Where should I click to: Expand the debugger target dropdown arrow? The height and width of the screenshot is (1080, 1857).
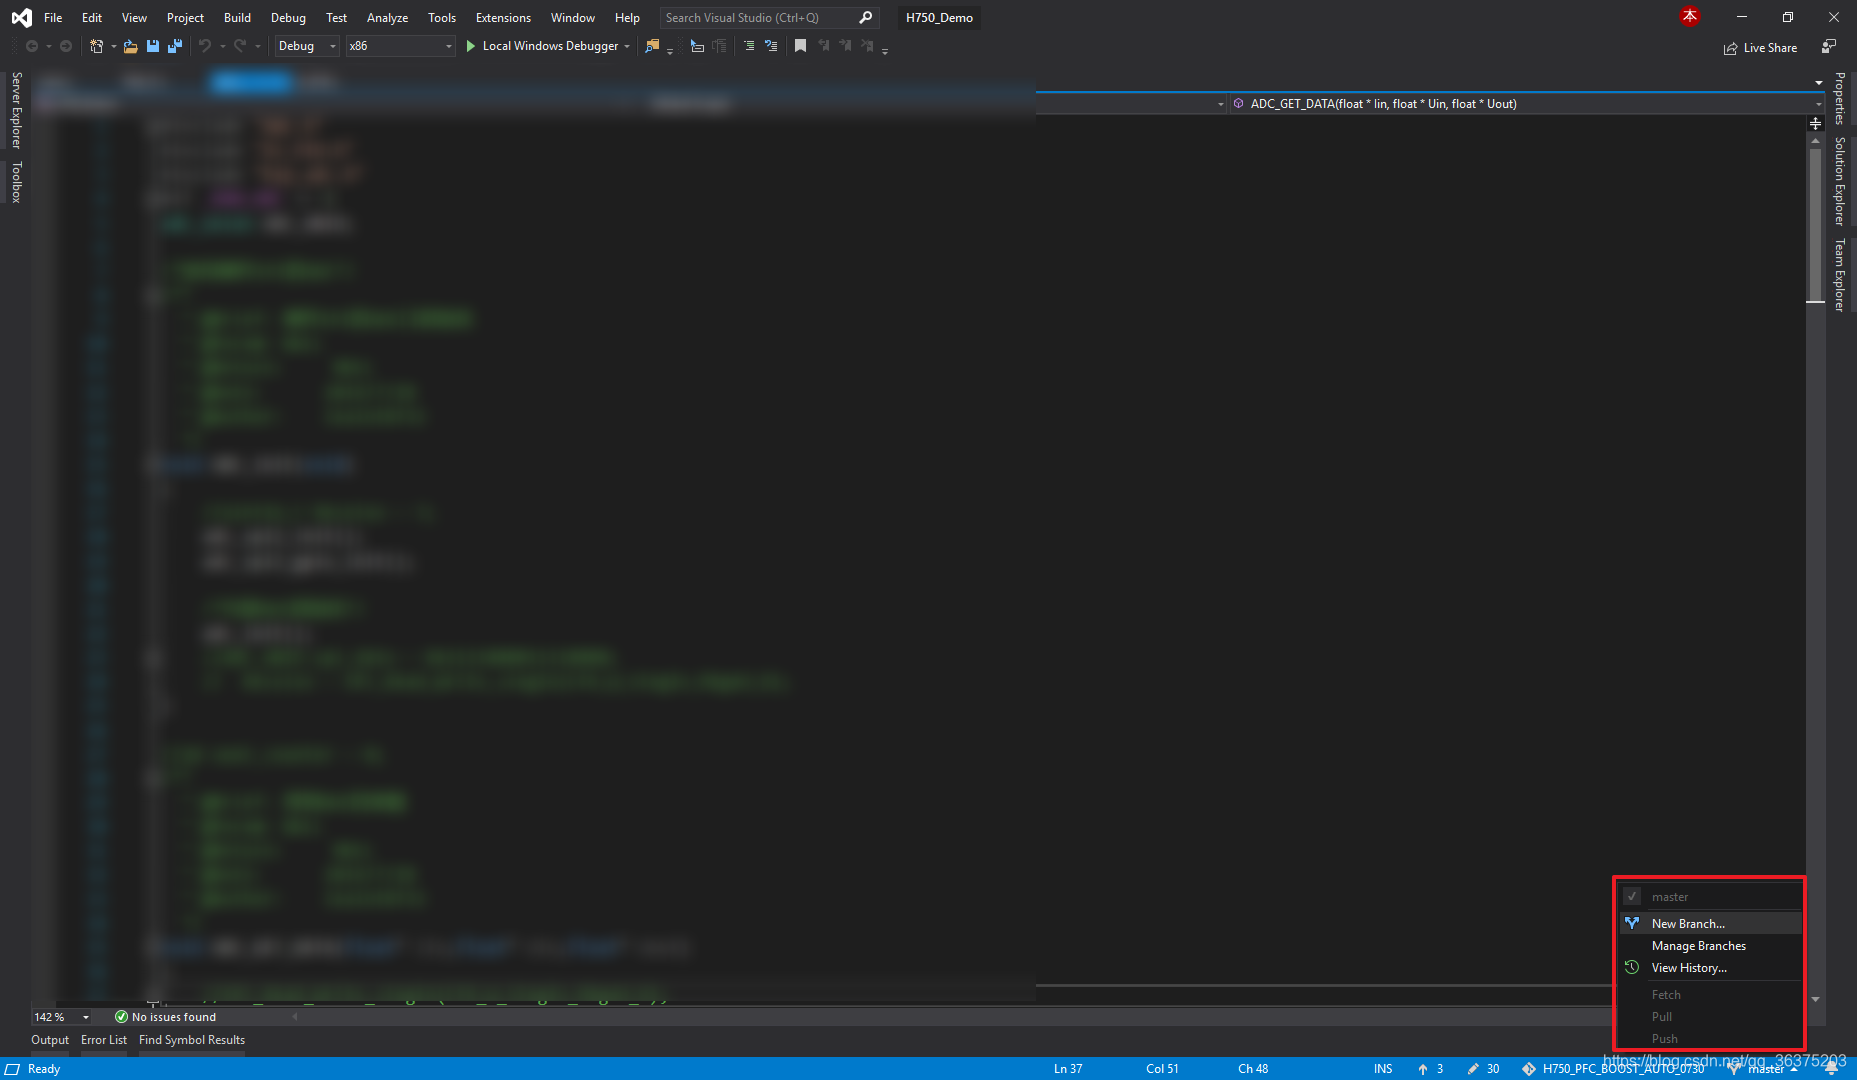point(627,46)
